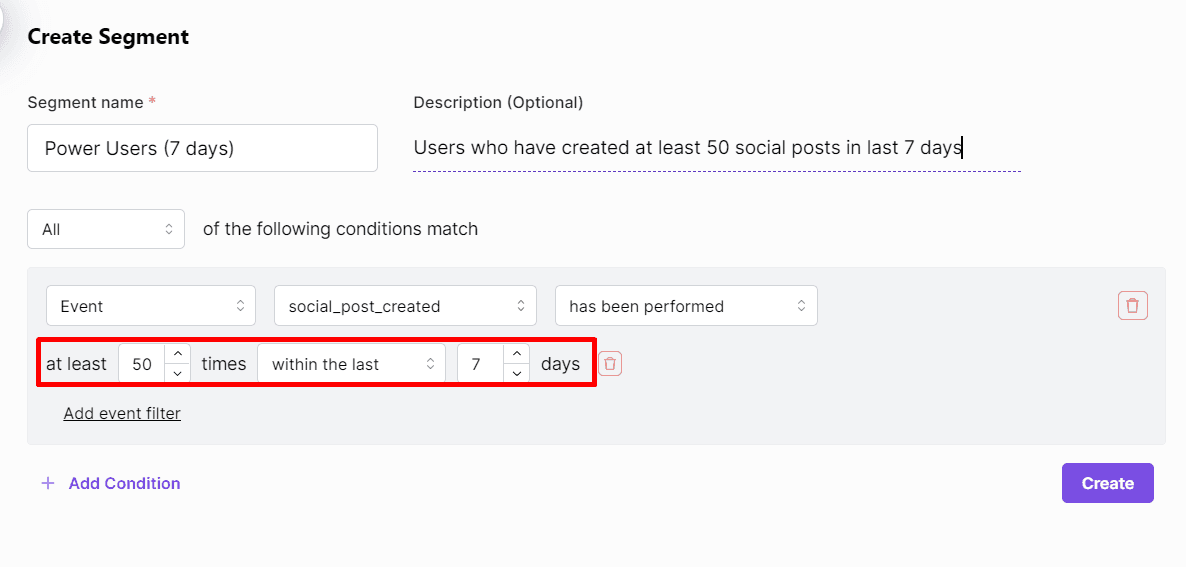Click the purple Create button
Screen dimensions: 1186x567
pyautogui.click(x=1107, y=483)
